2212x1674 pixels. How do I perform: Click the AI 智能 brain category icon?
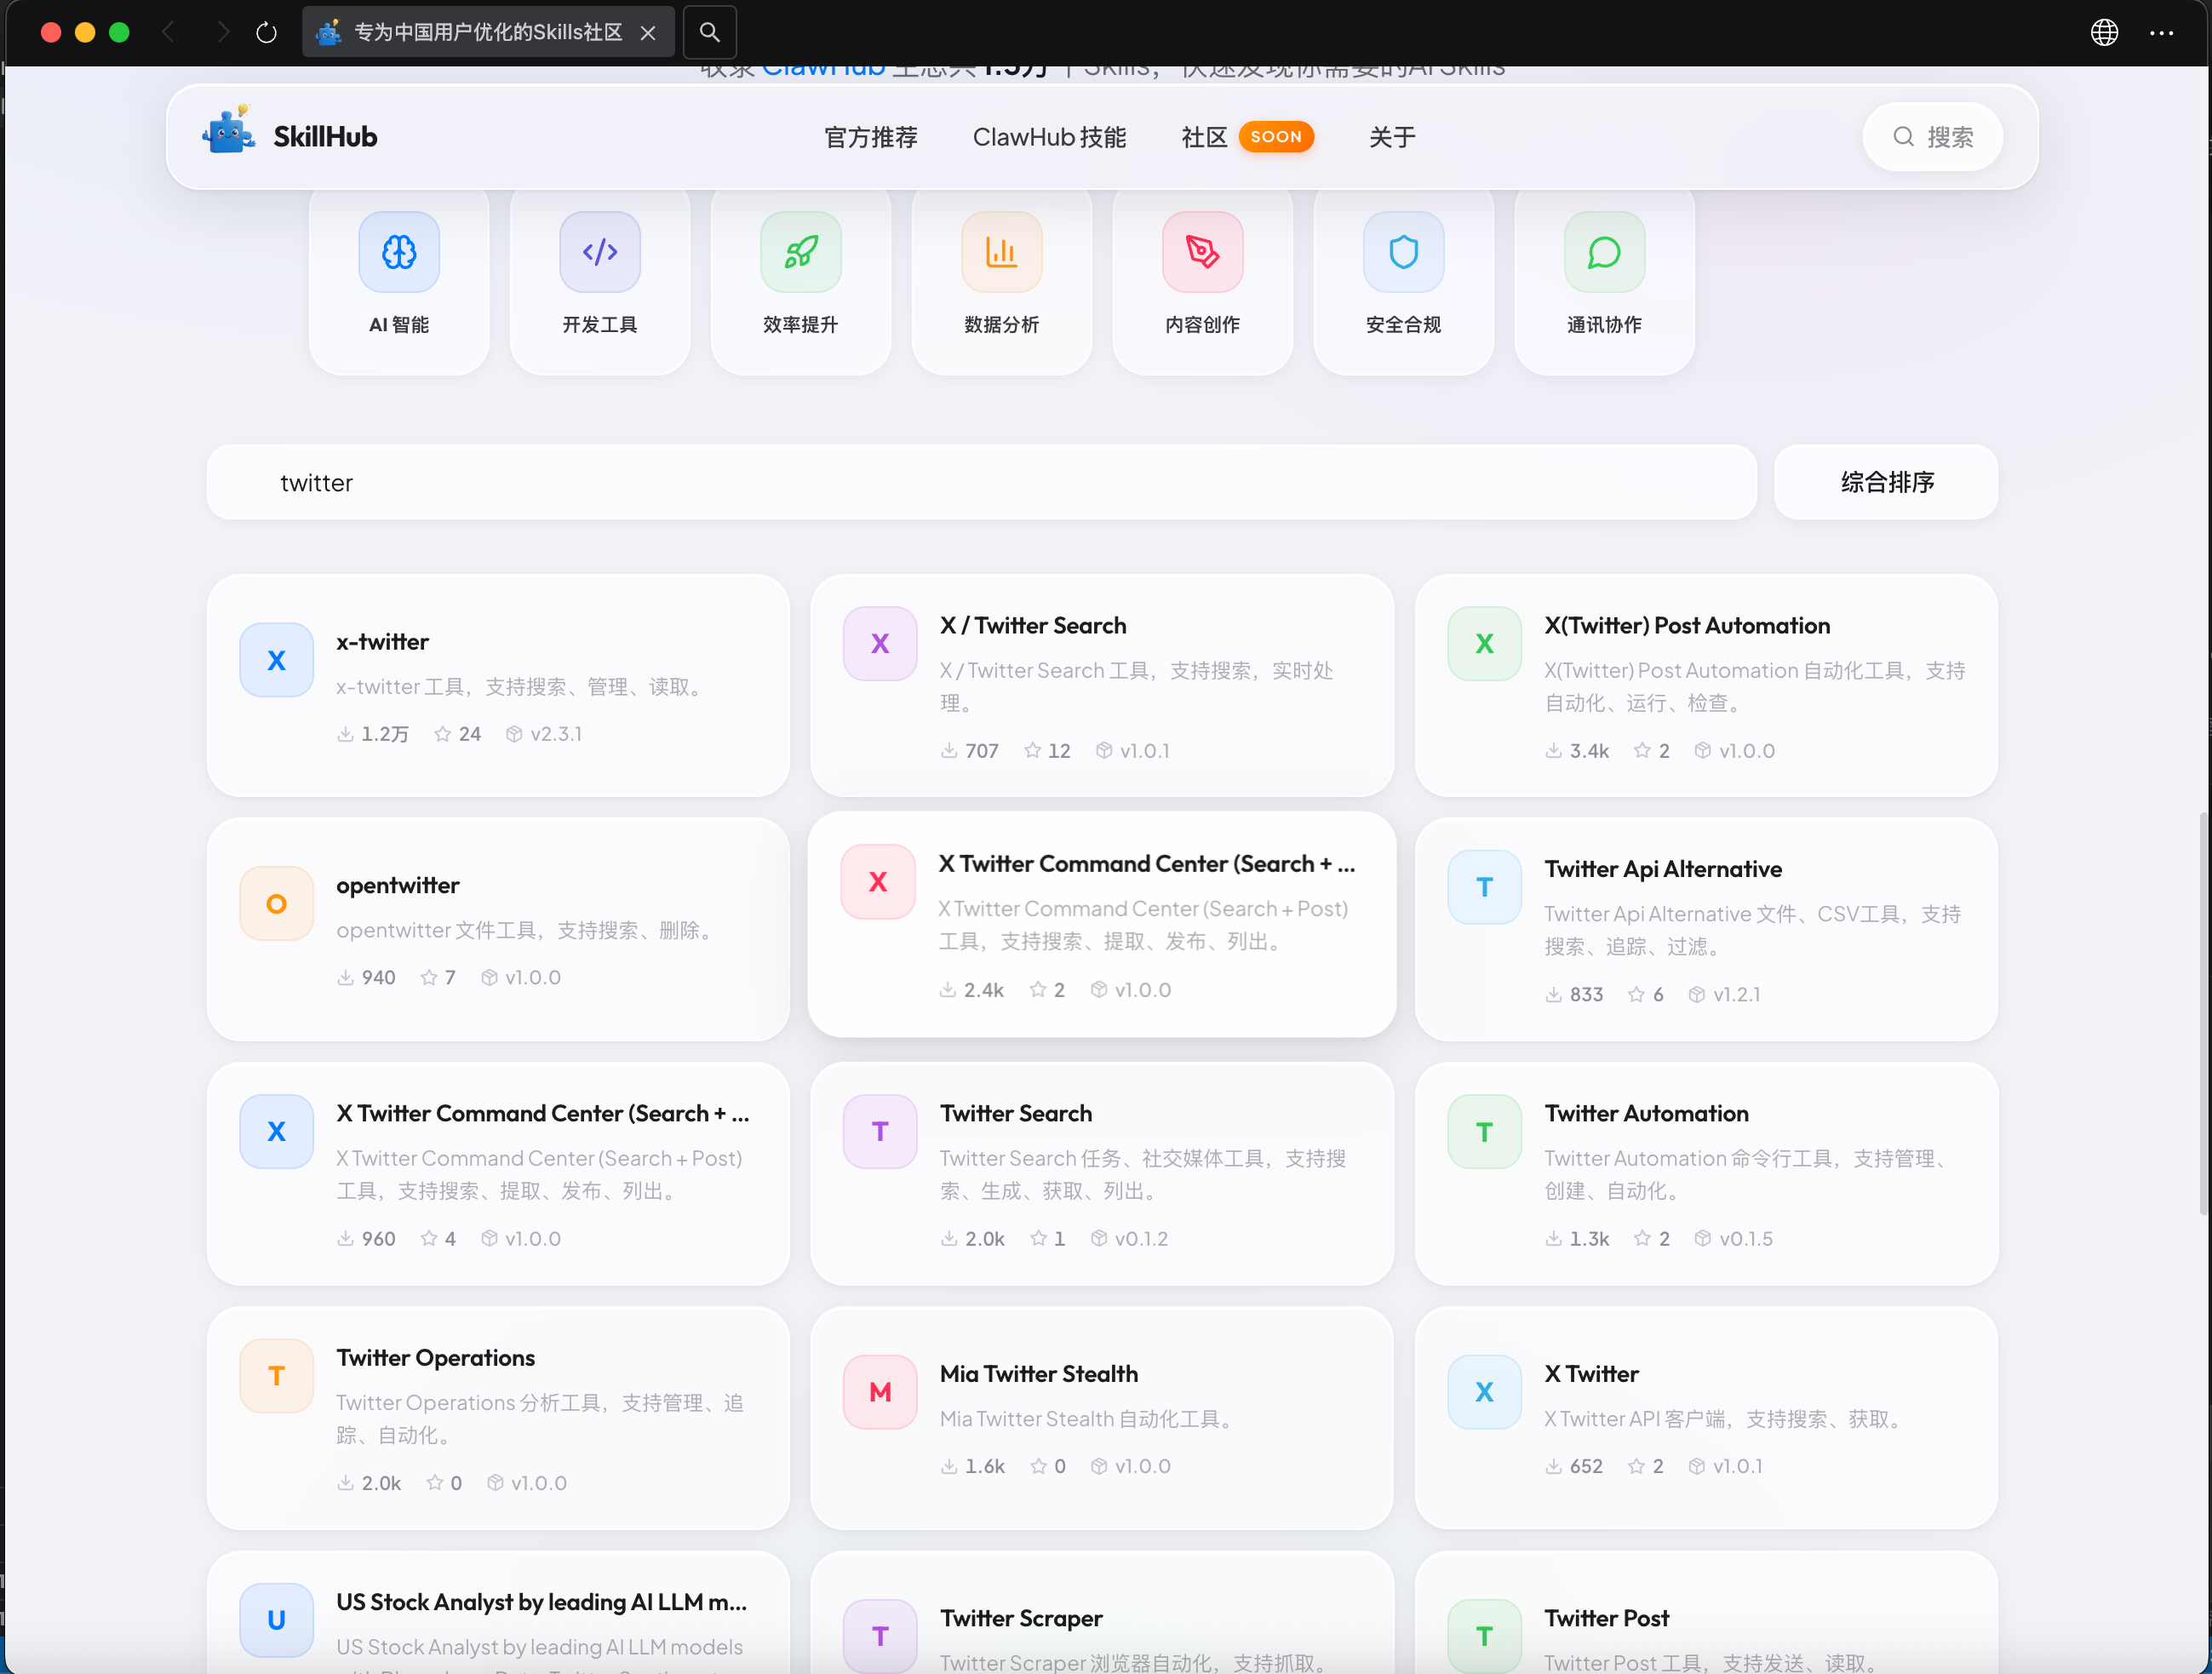(399, 252)
